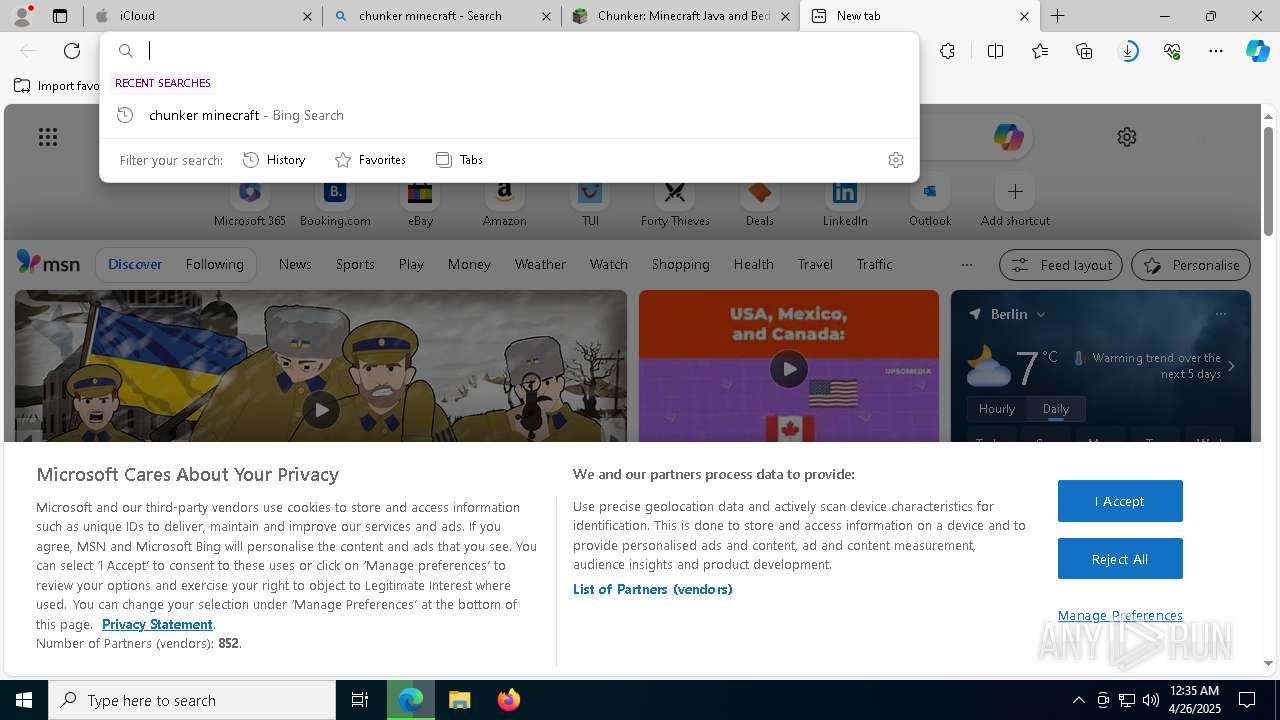Open Collections icon in toolbar
Image resolution: width=1280 pixels, height=720 pixels.
click(x=1084, y=51)
